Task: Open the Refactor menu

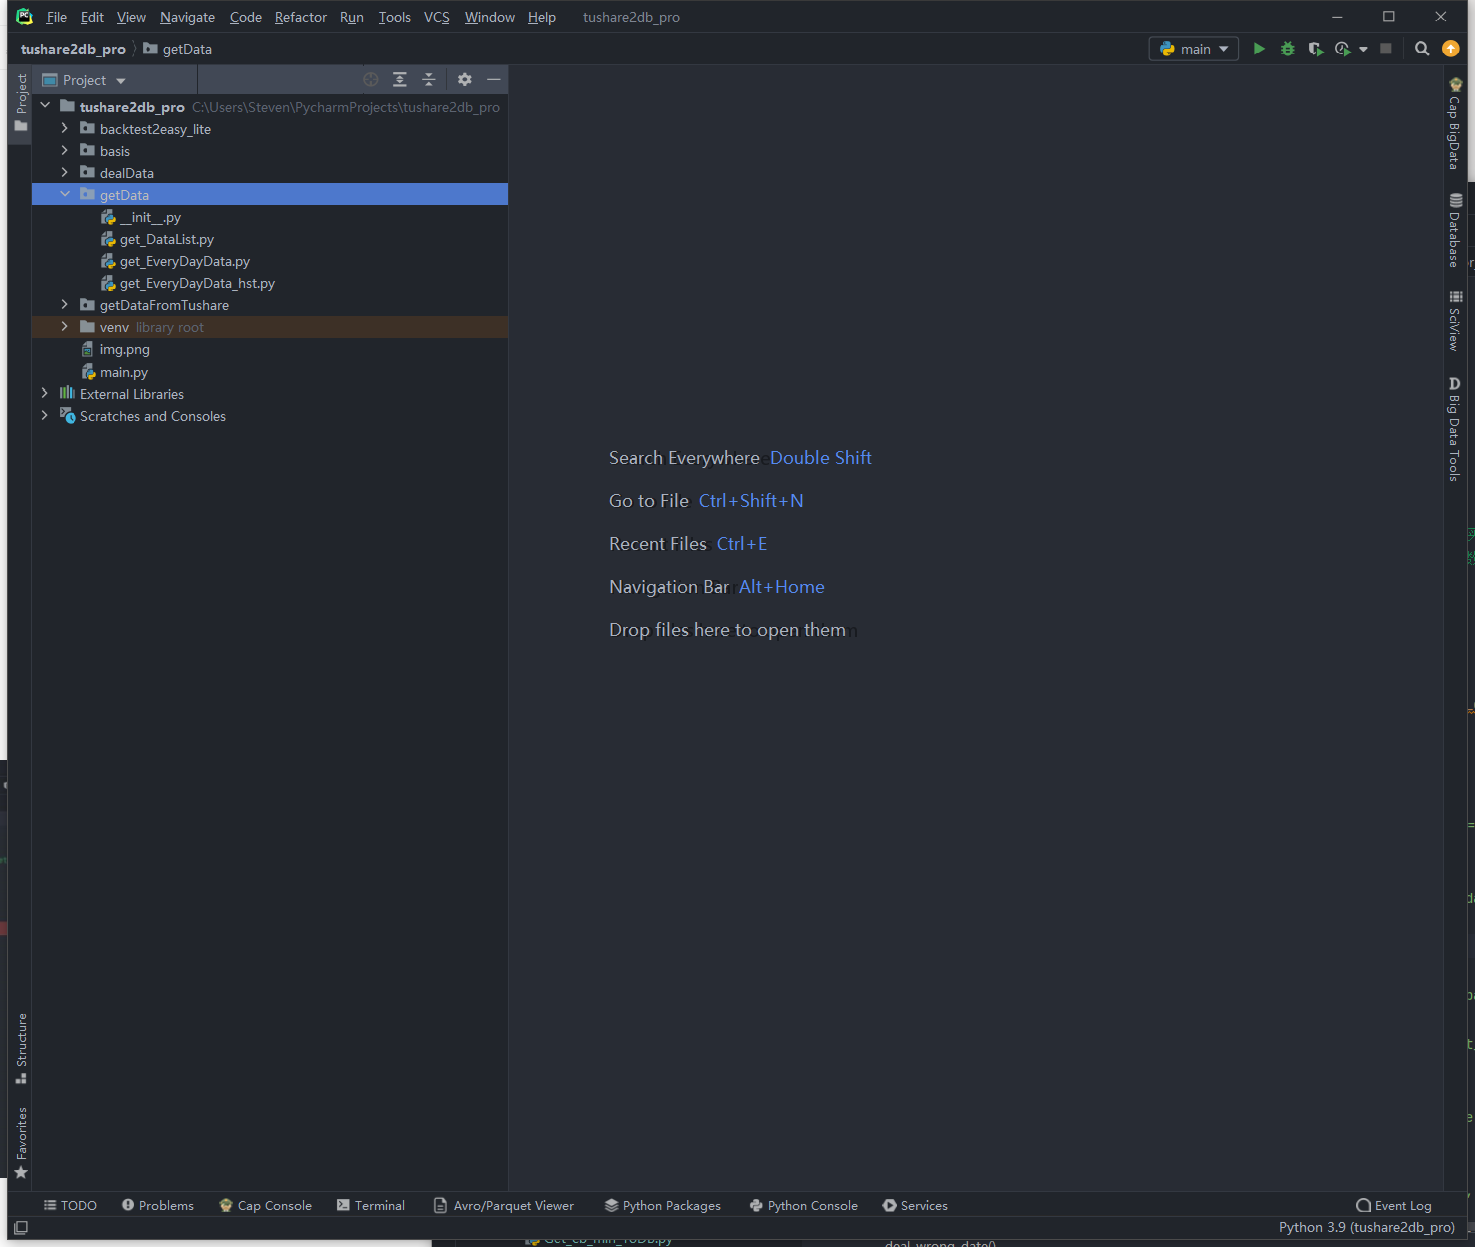Action: (300, 17)
